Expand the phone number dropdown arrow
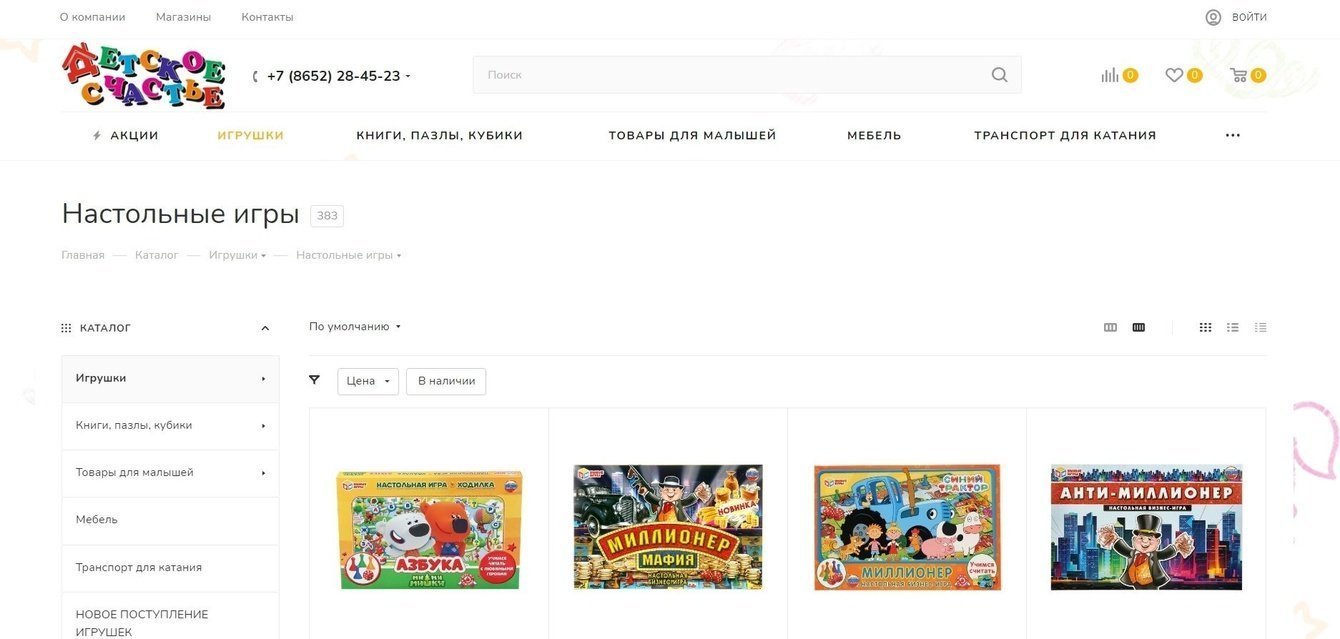This screenshot has width=1340, height=639. (x=408, y=77)
